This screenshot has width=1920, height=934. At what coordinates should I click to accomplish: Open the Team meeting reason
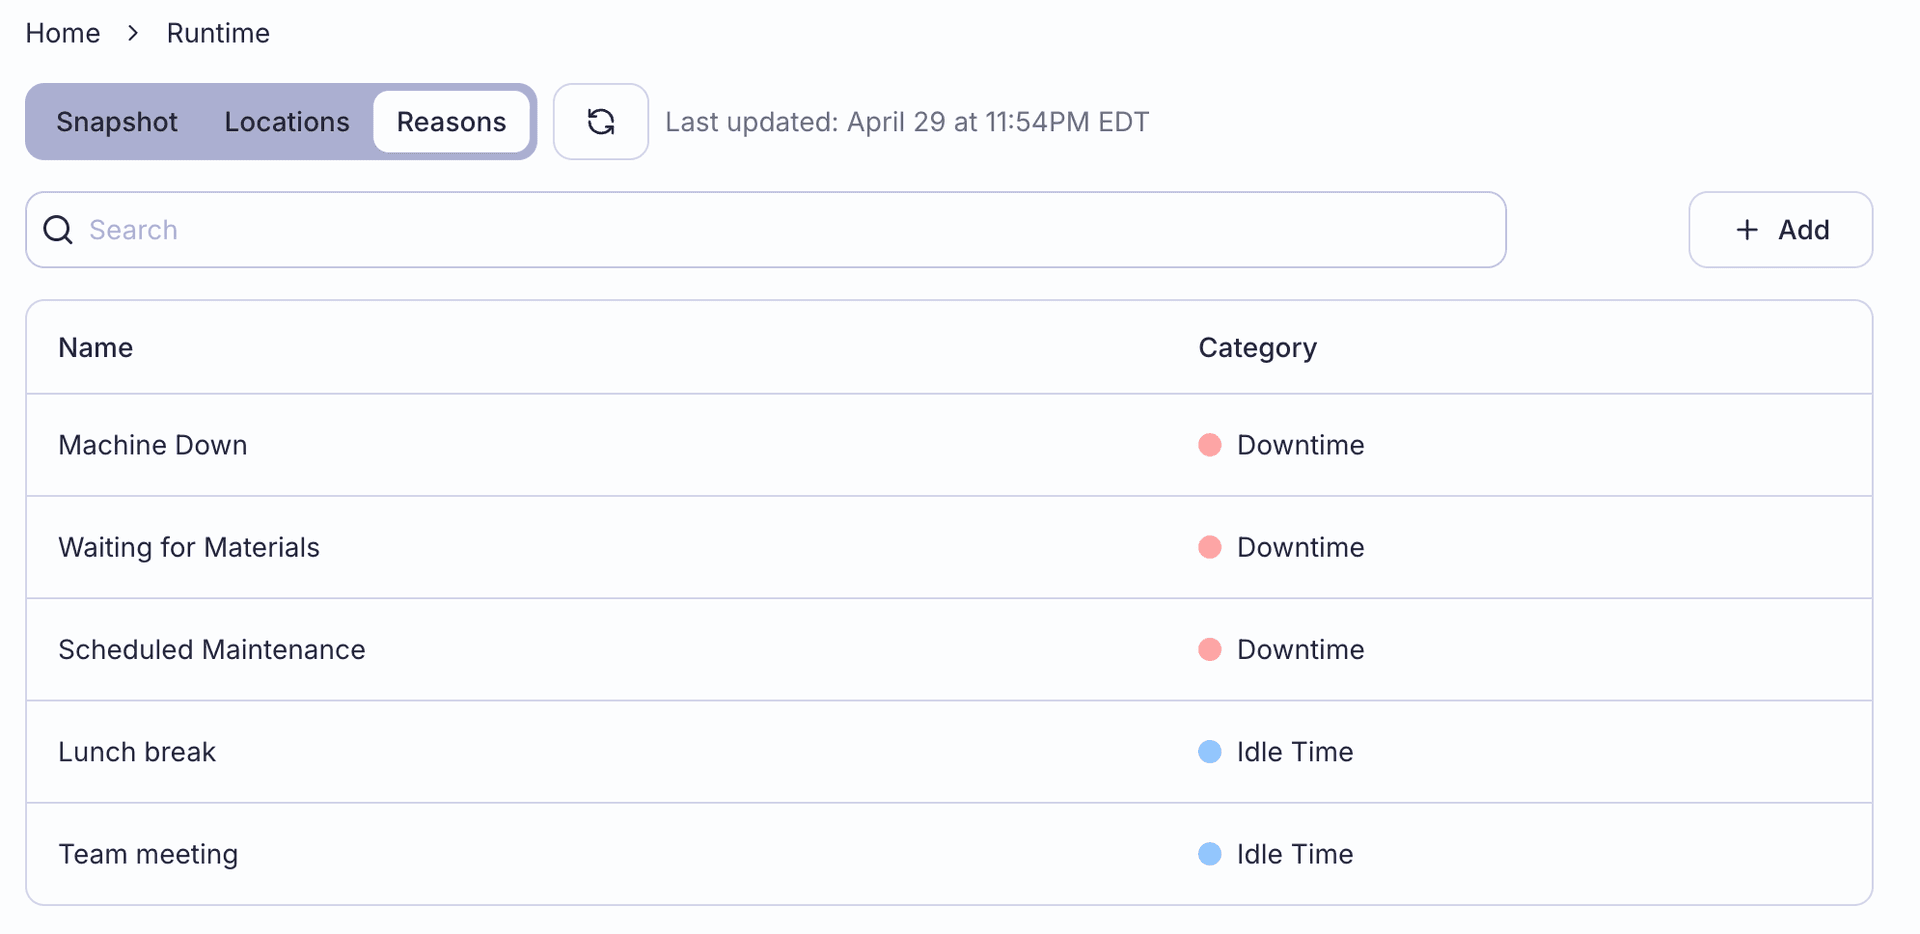[x=148, y=854]
